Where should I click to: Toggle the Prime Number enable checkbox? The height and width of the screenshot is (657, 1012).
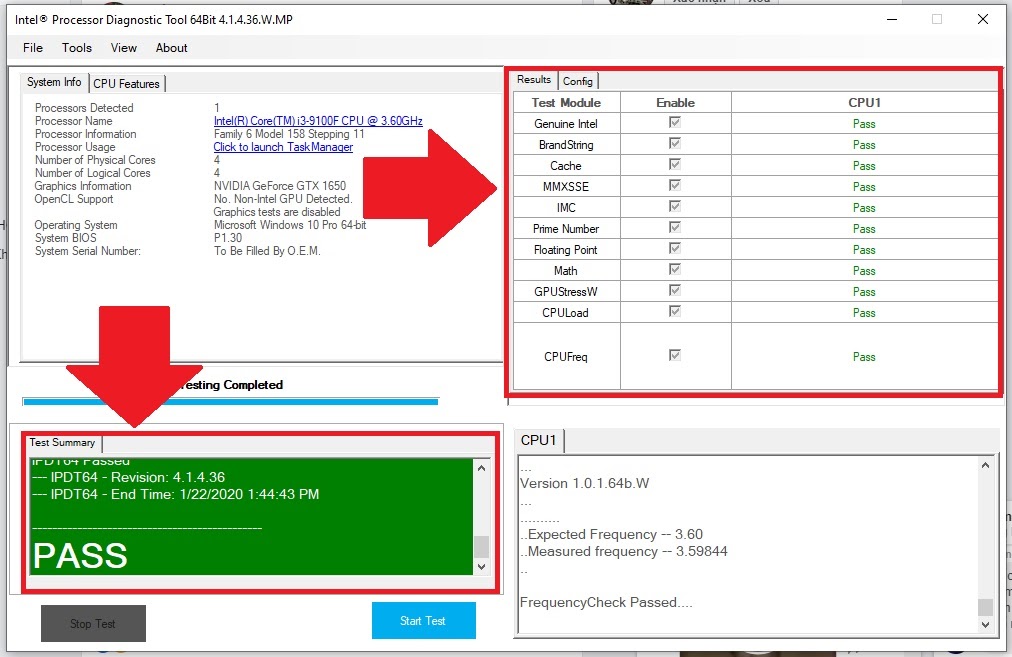point(674,227)
